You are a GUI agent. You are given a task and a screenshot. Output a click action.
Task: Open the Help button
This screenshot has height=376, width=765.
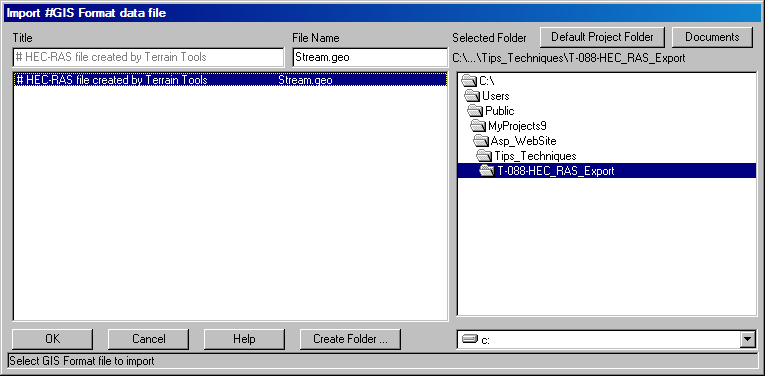pos(244,339)
